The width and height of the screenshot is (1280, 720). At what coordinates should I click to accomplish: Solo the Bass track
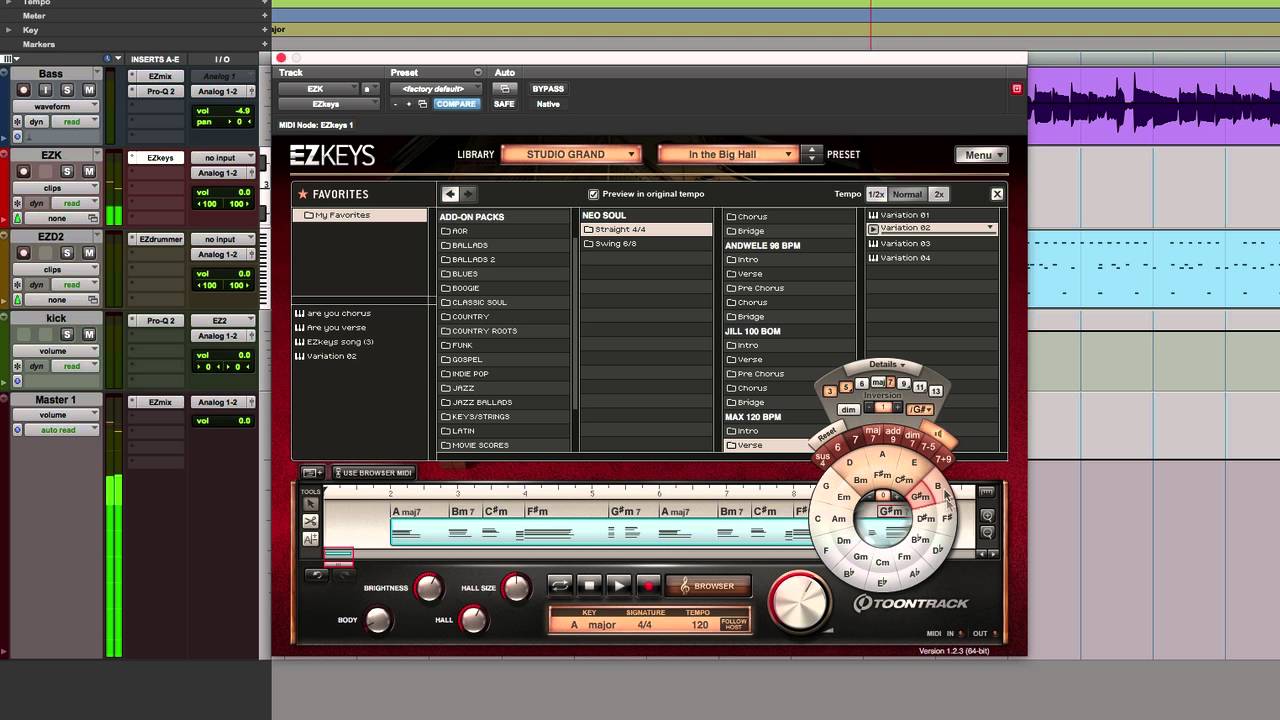(x=67, y=90)
